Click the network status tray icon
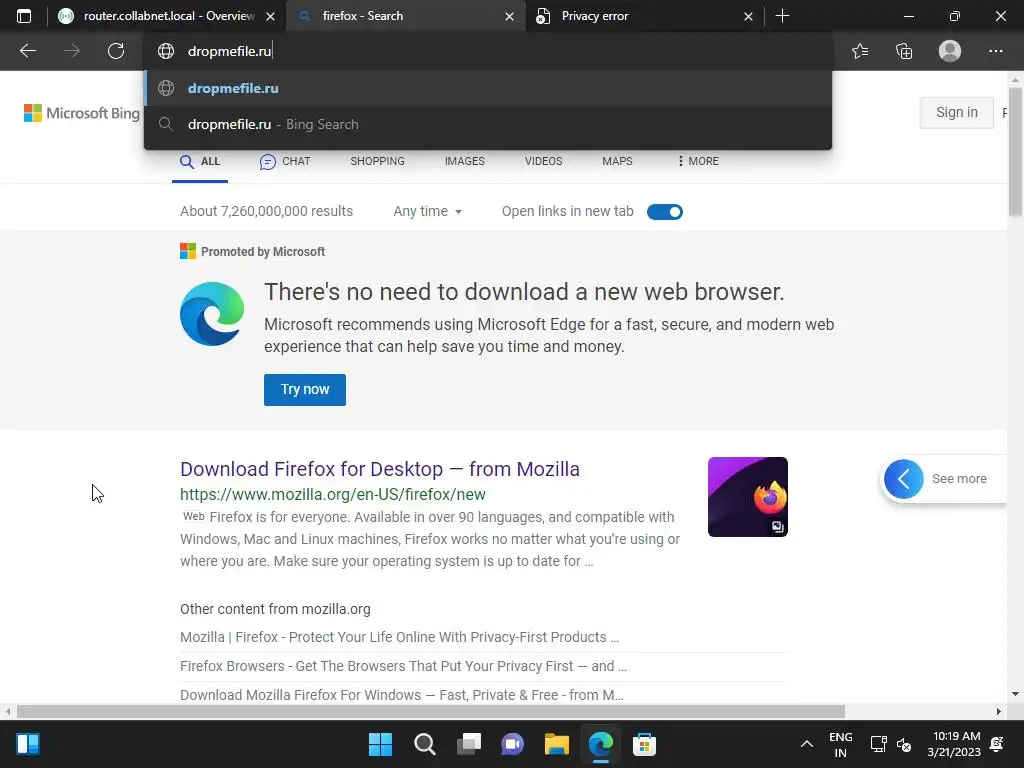This screenshot has width=1024, height=768. point(878,744)
